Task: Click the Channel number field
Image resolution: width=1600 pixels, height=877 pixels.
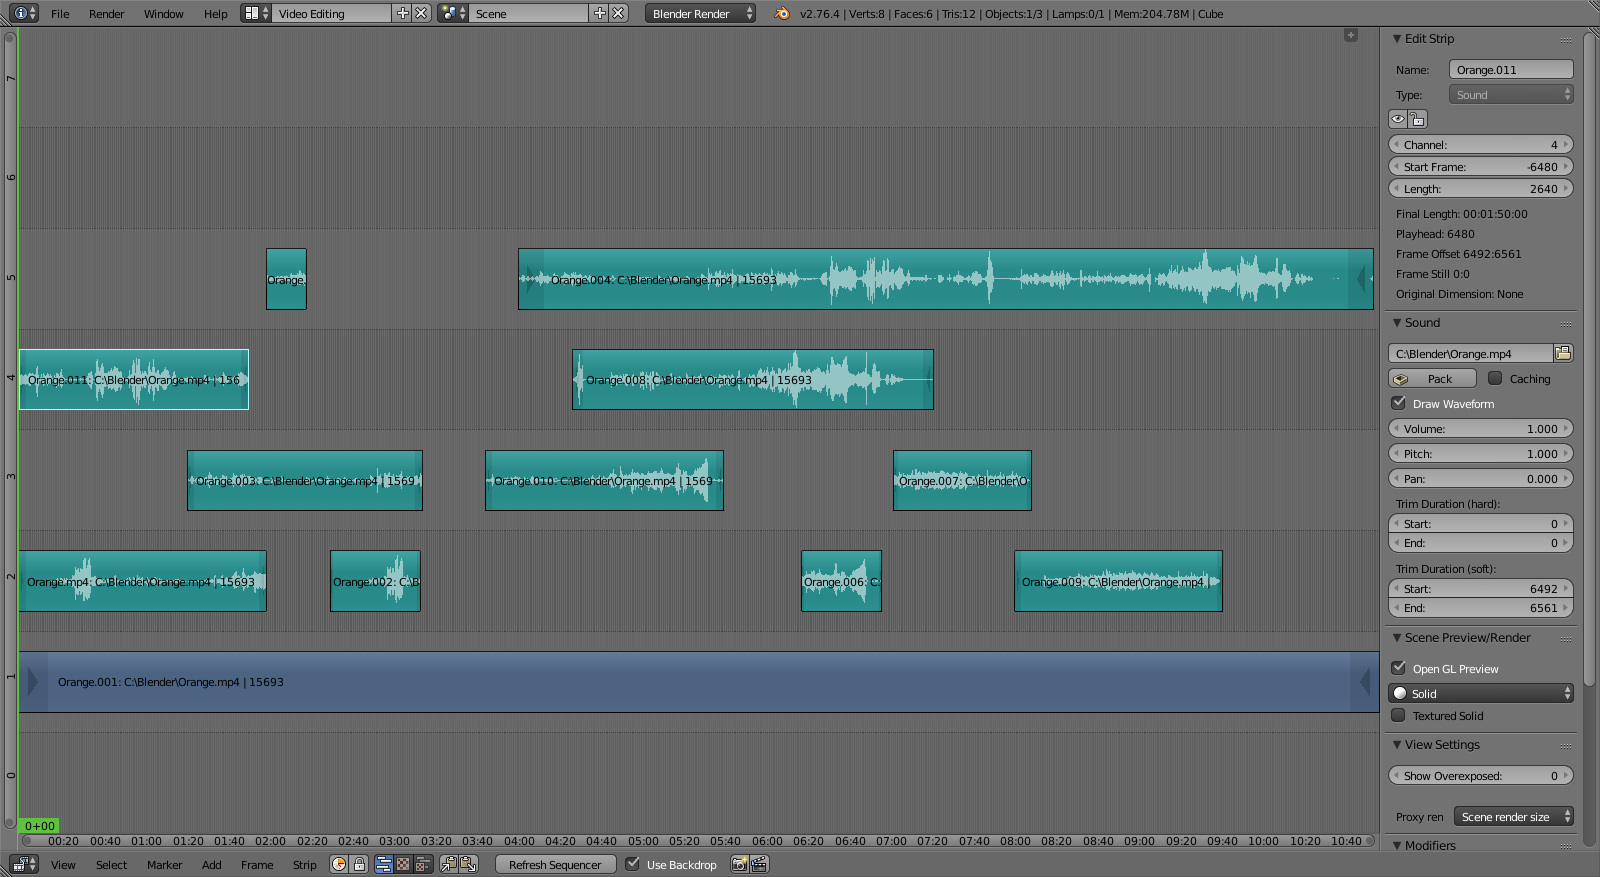Action: [1481, 145]
